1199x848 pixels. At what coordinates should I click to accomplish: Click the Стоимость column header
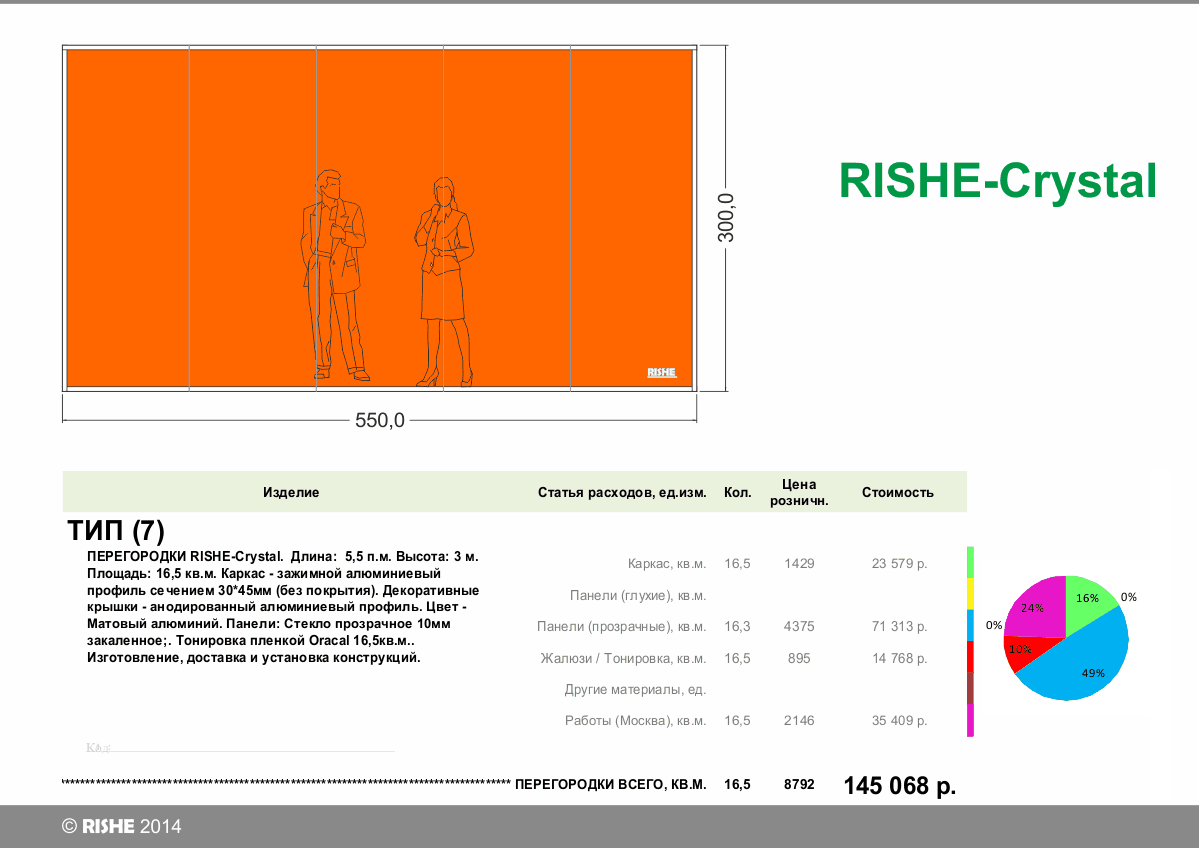click(x=898, y=492)
